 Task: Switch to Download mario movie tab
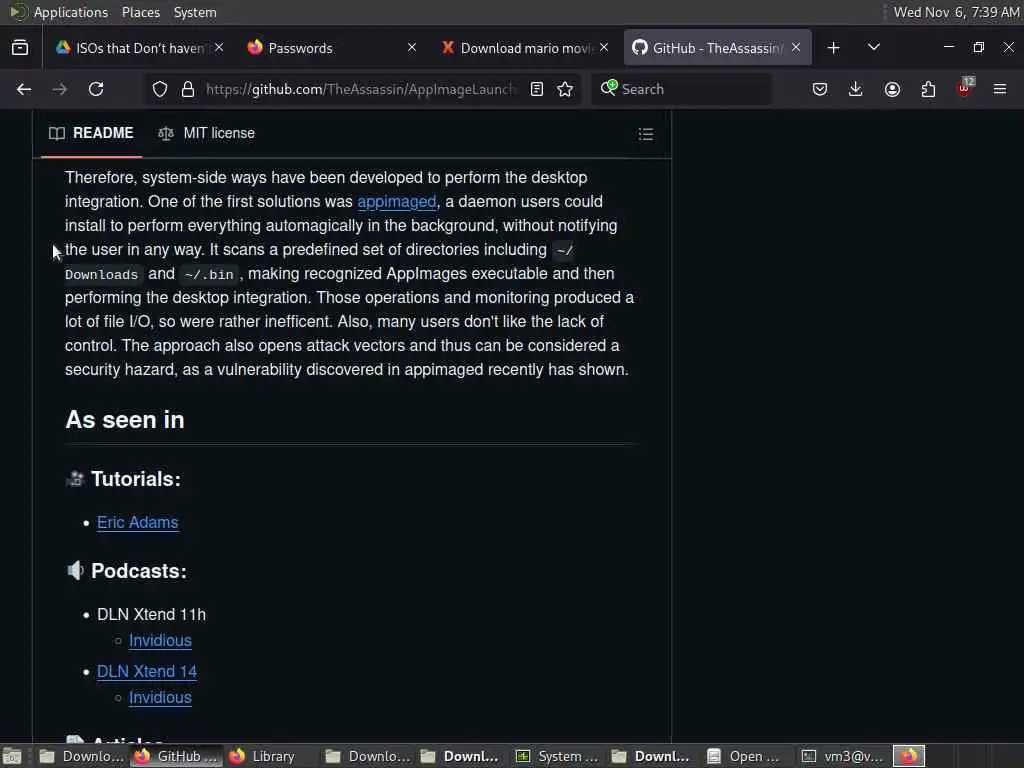524,48
